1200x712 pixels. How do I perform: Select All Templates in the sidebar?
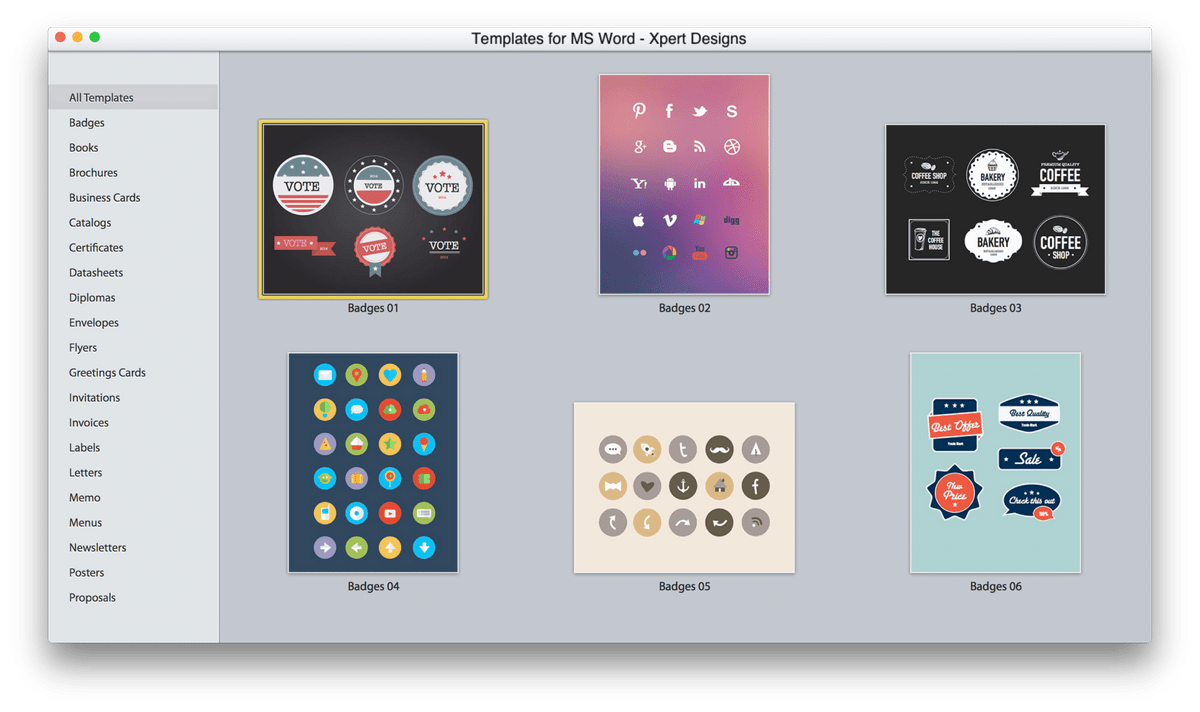(x=133, y=97)
